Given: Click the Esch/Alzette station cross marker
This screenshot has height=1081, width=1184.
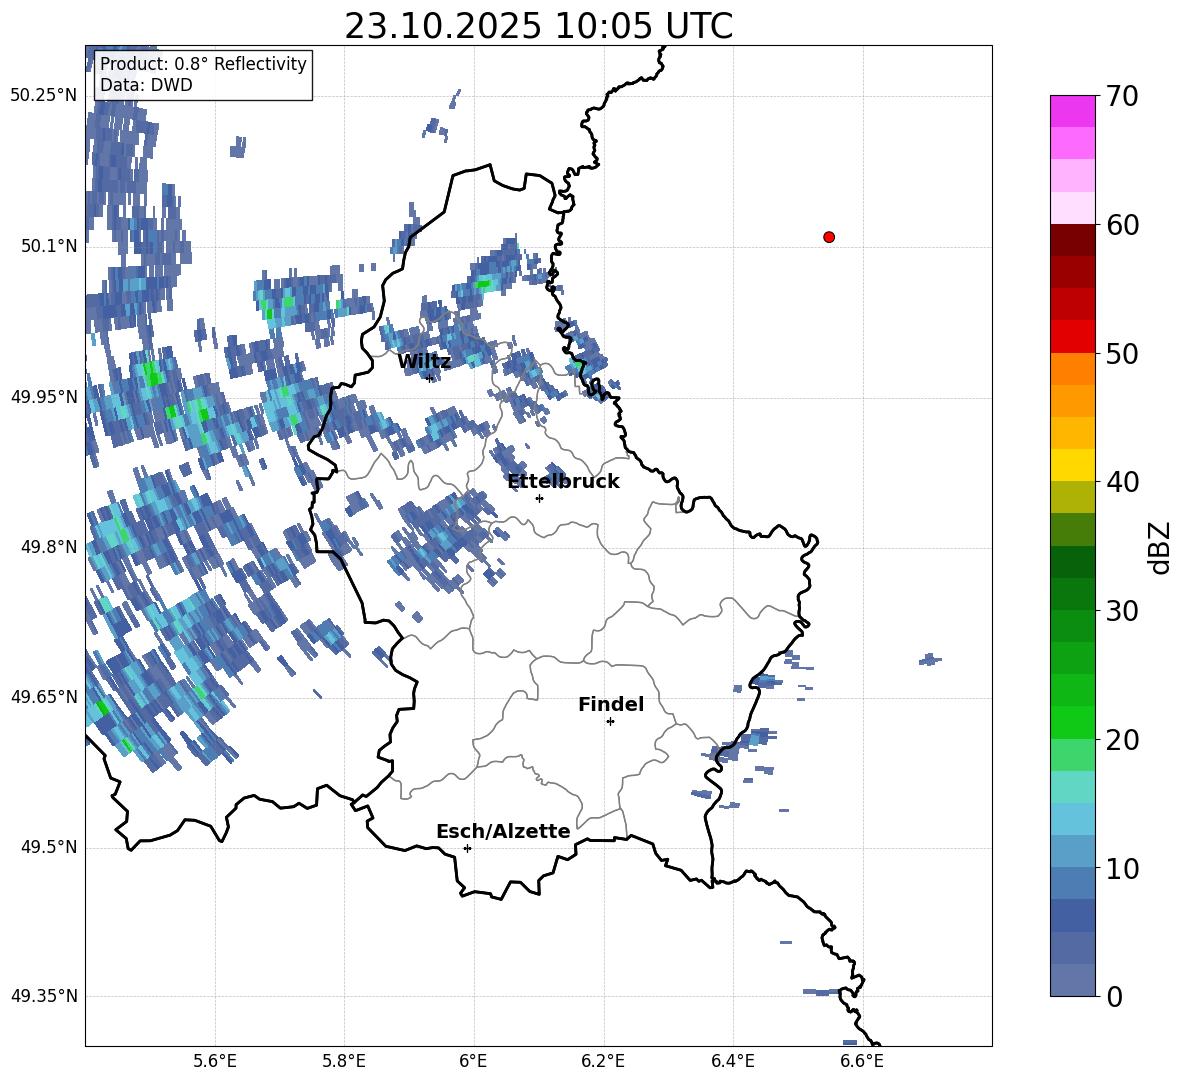Looking at the screenshot, I should point(467,848).
